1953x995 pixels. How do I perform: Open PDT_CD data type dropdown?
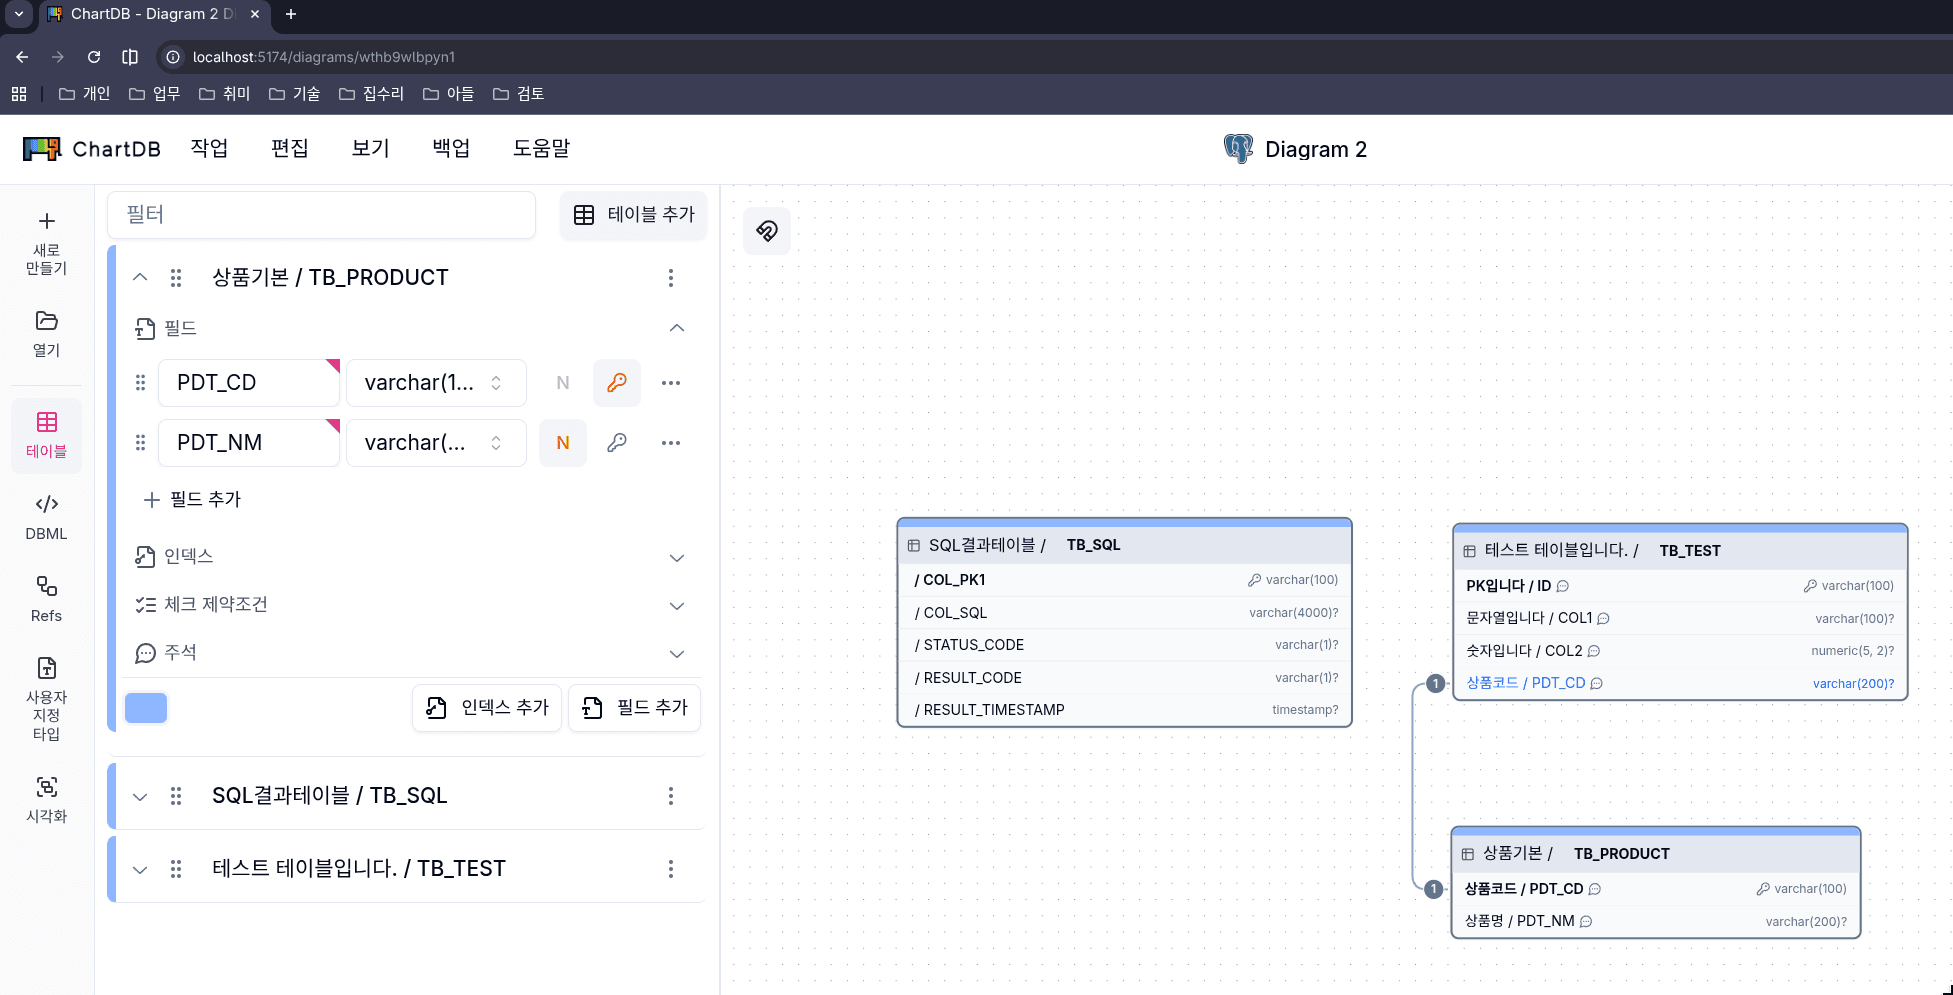[436, 383]
